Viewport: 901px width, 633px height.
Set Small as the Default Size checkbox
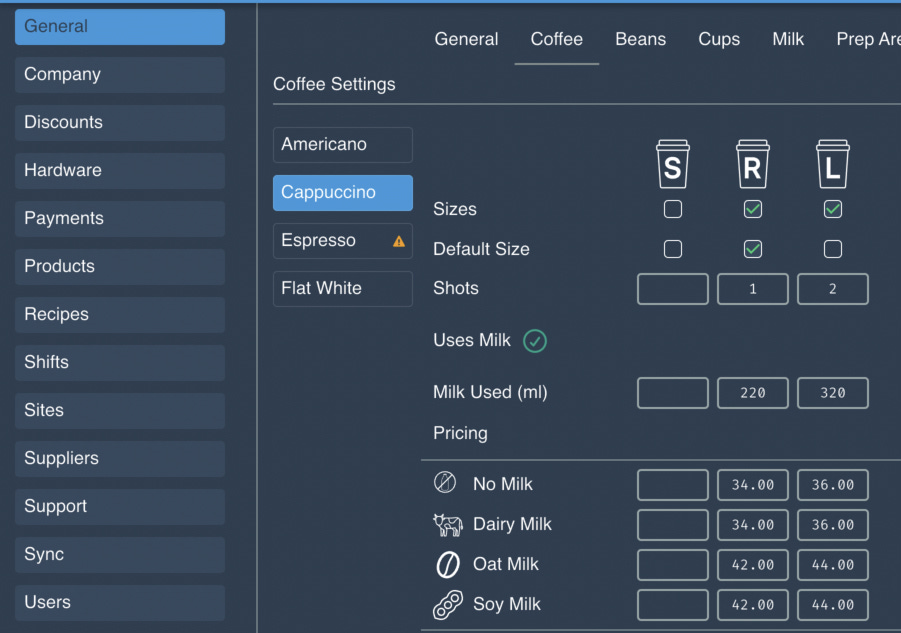coord(672,249)
